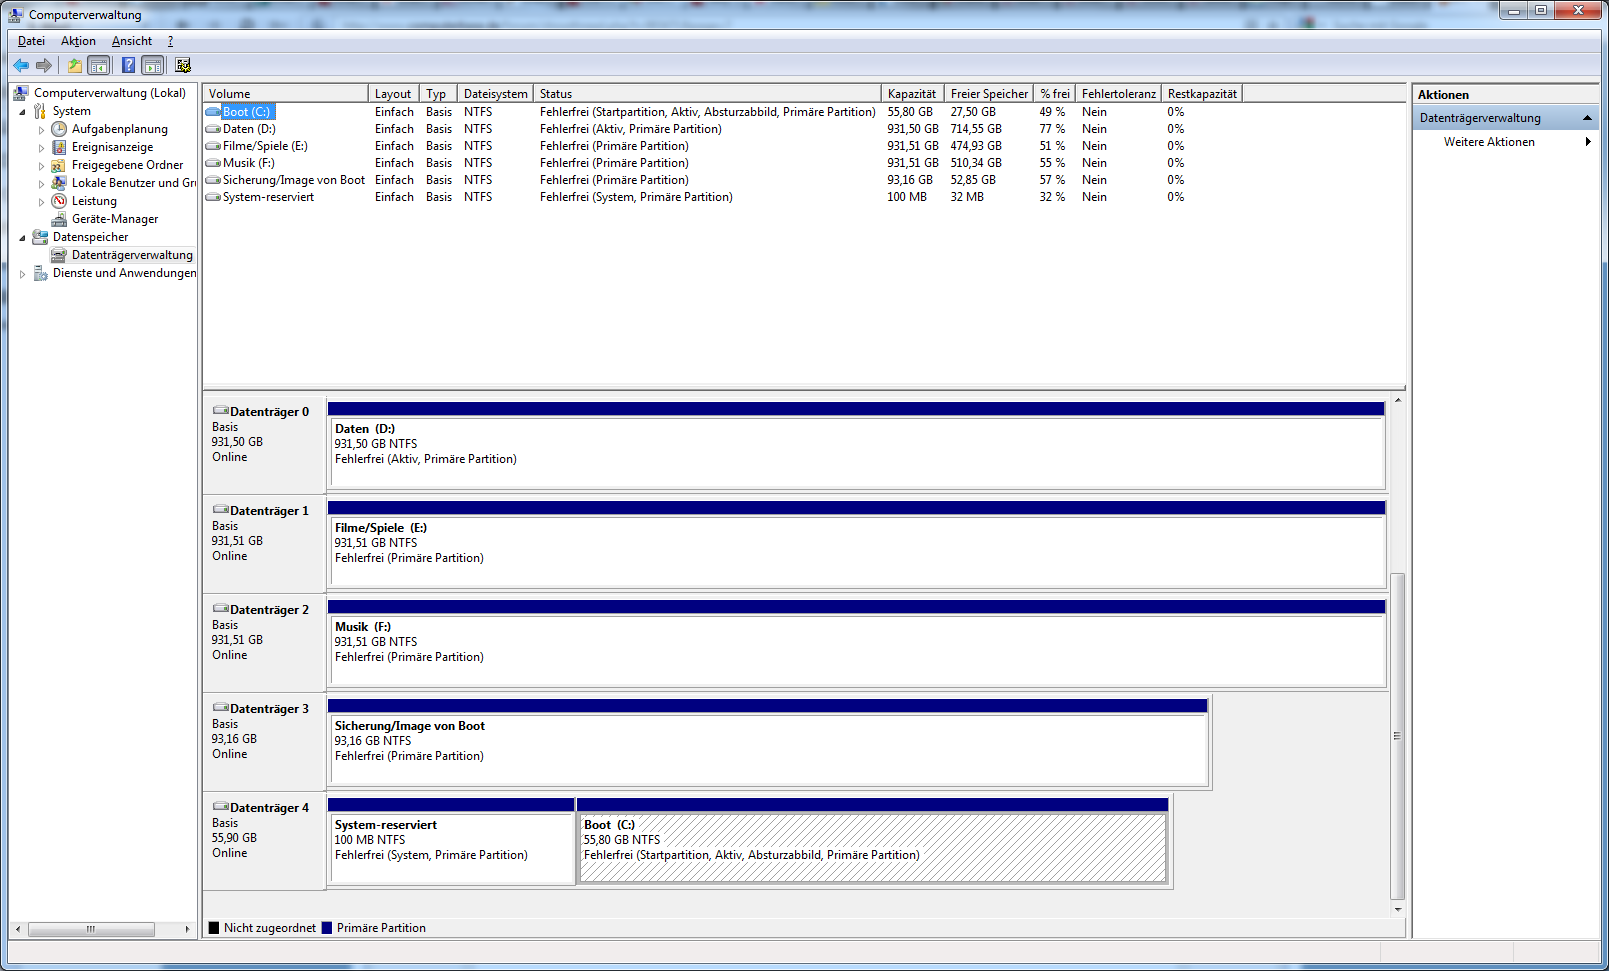Viewport: 1609px width, 971px height.
Task: Click the blue Help question mark icon
Action: (128, 65)
